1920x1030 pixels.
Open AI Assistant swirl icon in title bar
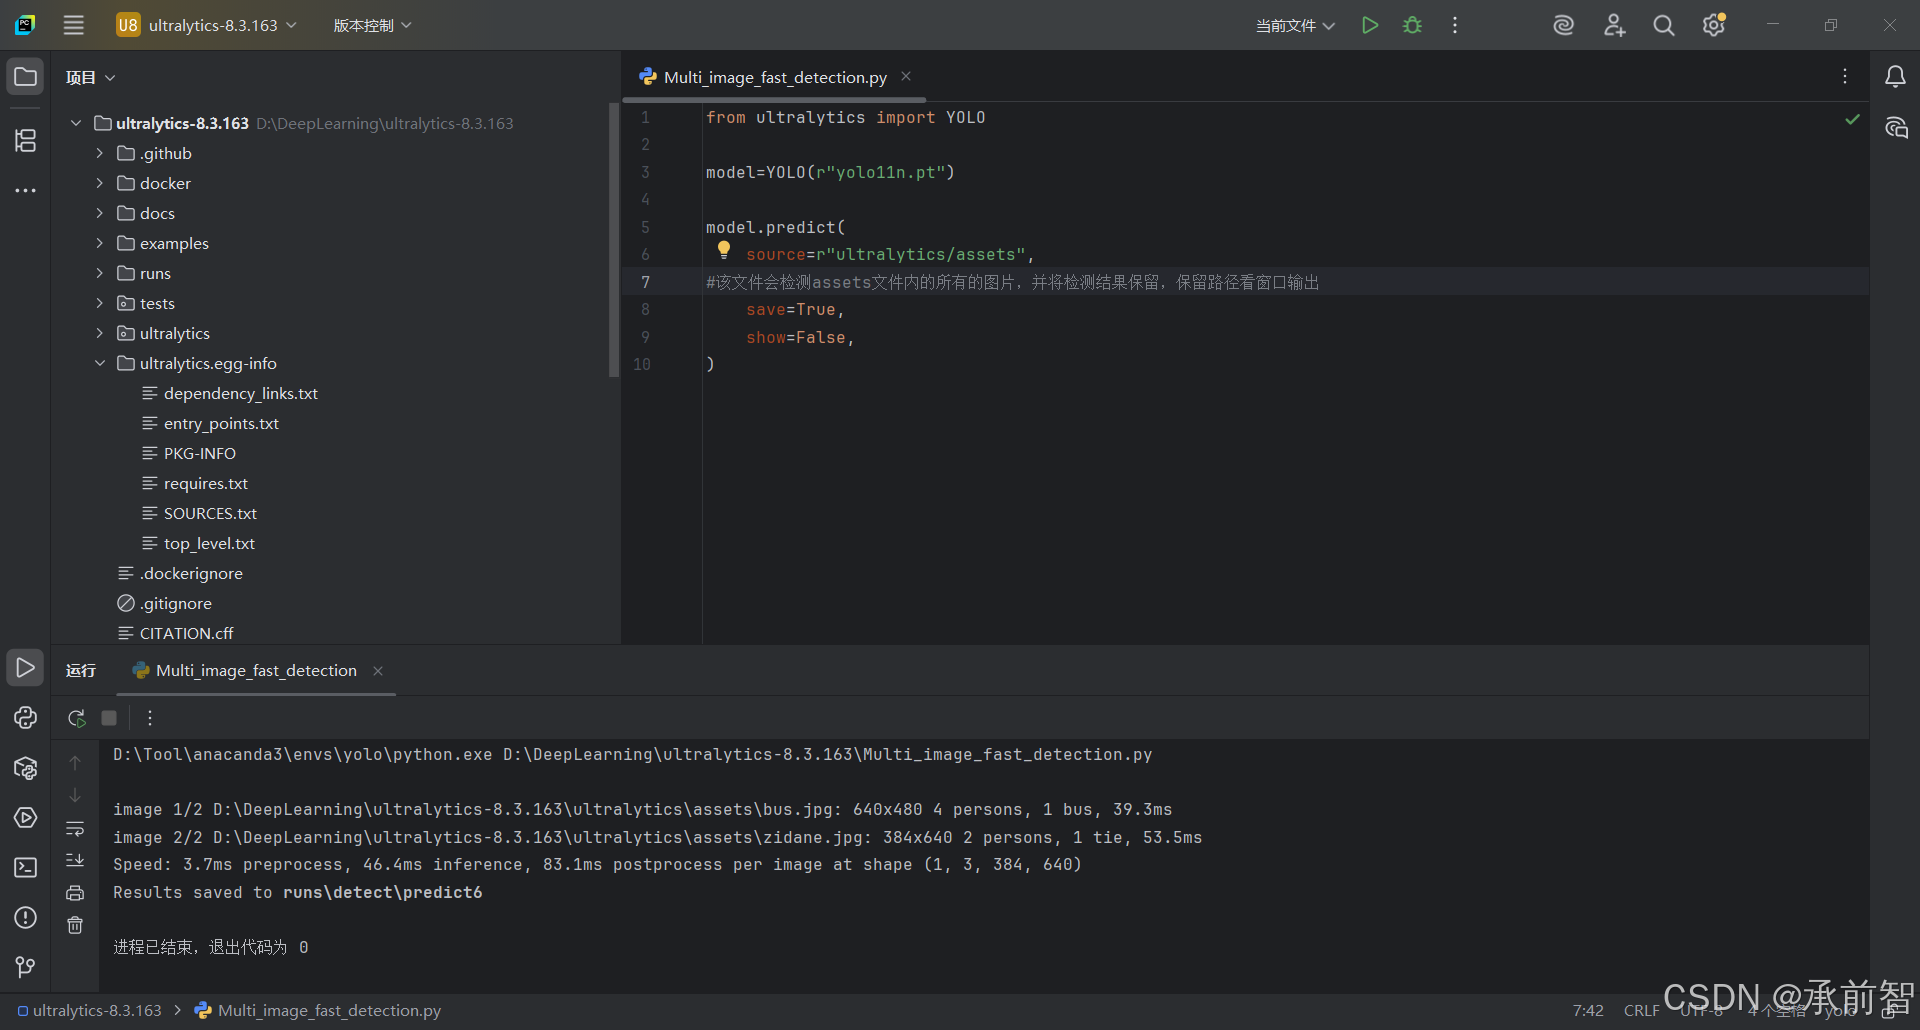[1564, 25]
